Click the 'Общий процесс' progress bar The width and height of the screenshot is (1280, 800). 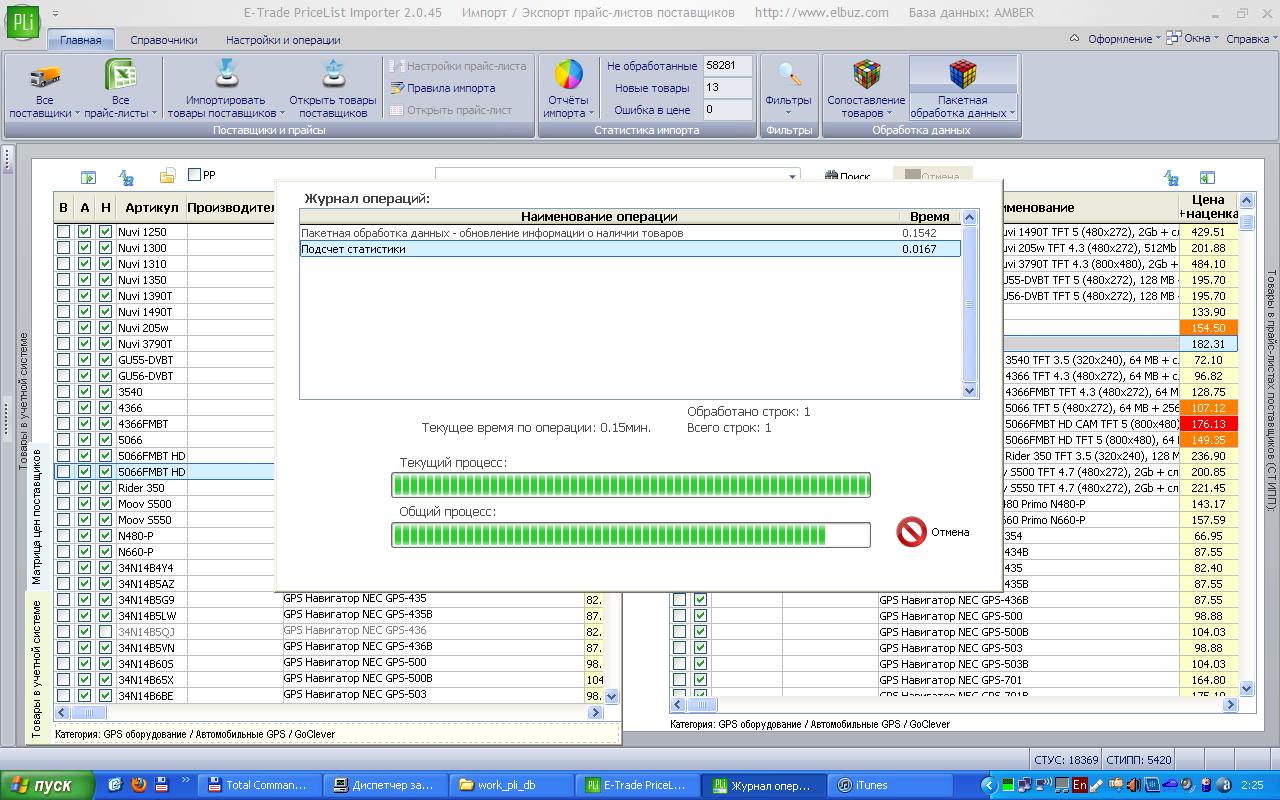pyautogui.click(x=631, y=534)
